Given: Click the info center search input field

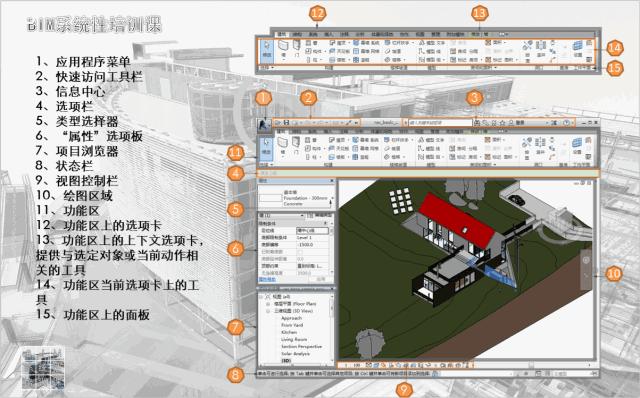Looking at the screenshot, I should [440, 122].
